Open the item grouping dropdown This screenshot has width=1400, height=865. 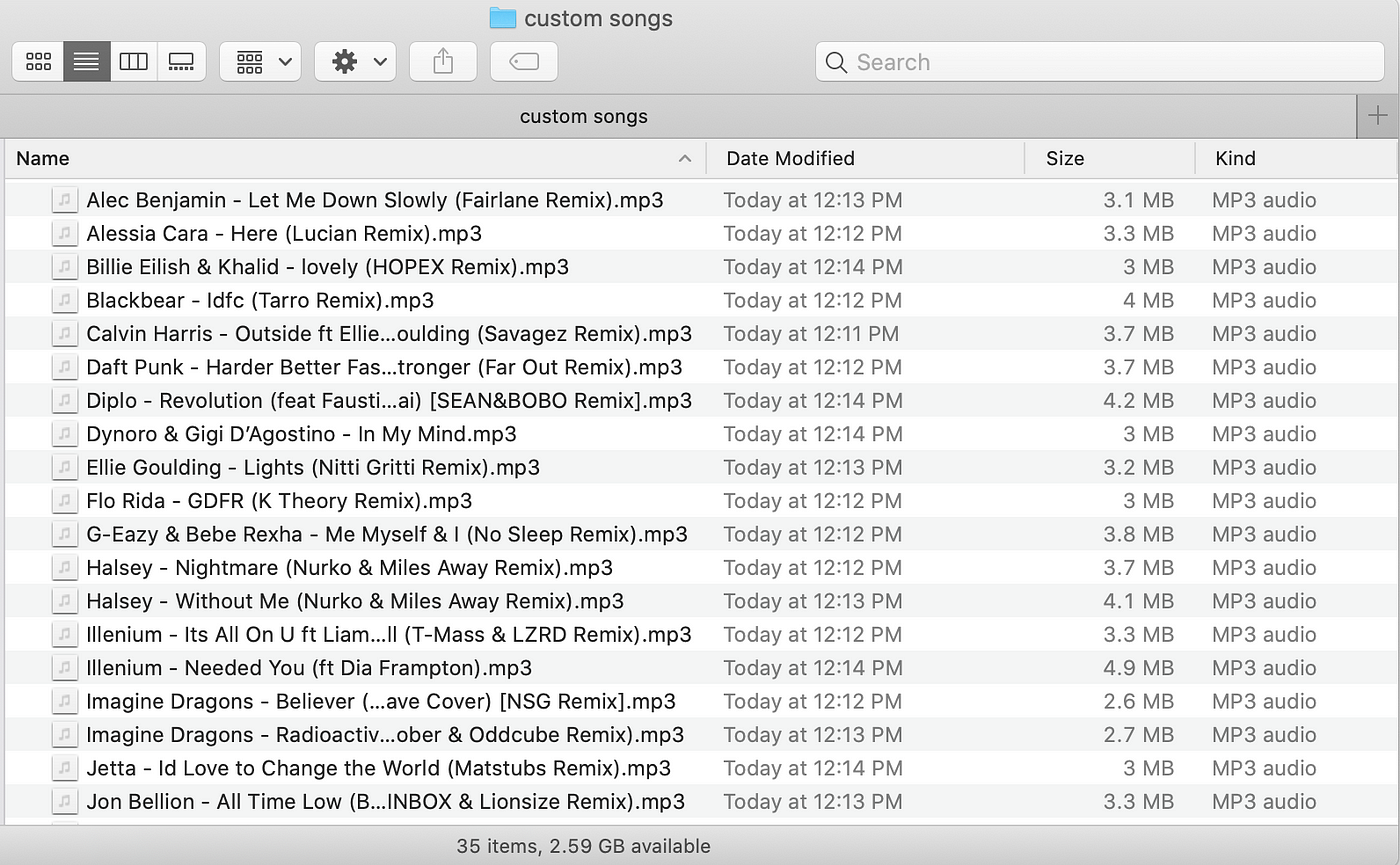[260, 61]
